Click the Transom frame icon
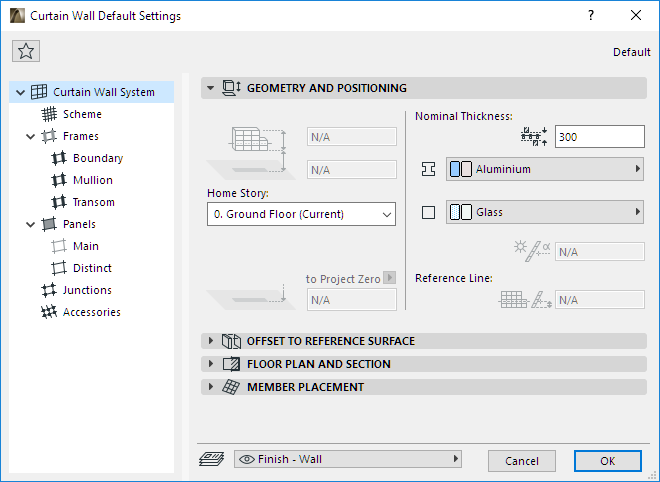The width and height of the screenshot is (660, 482). 59,202
